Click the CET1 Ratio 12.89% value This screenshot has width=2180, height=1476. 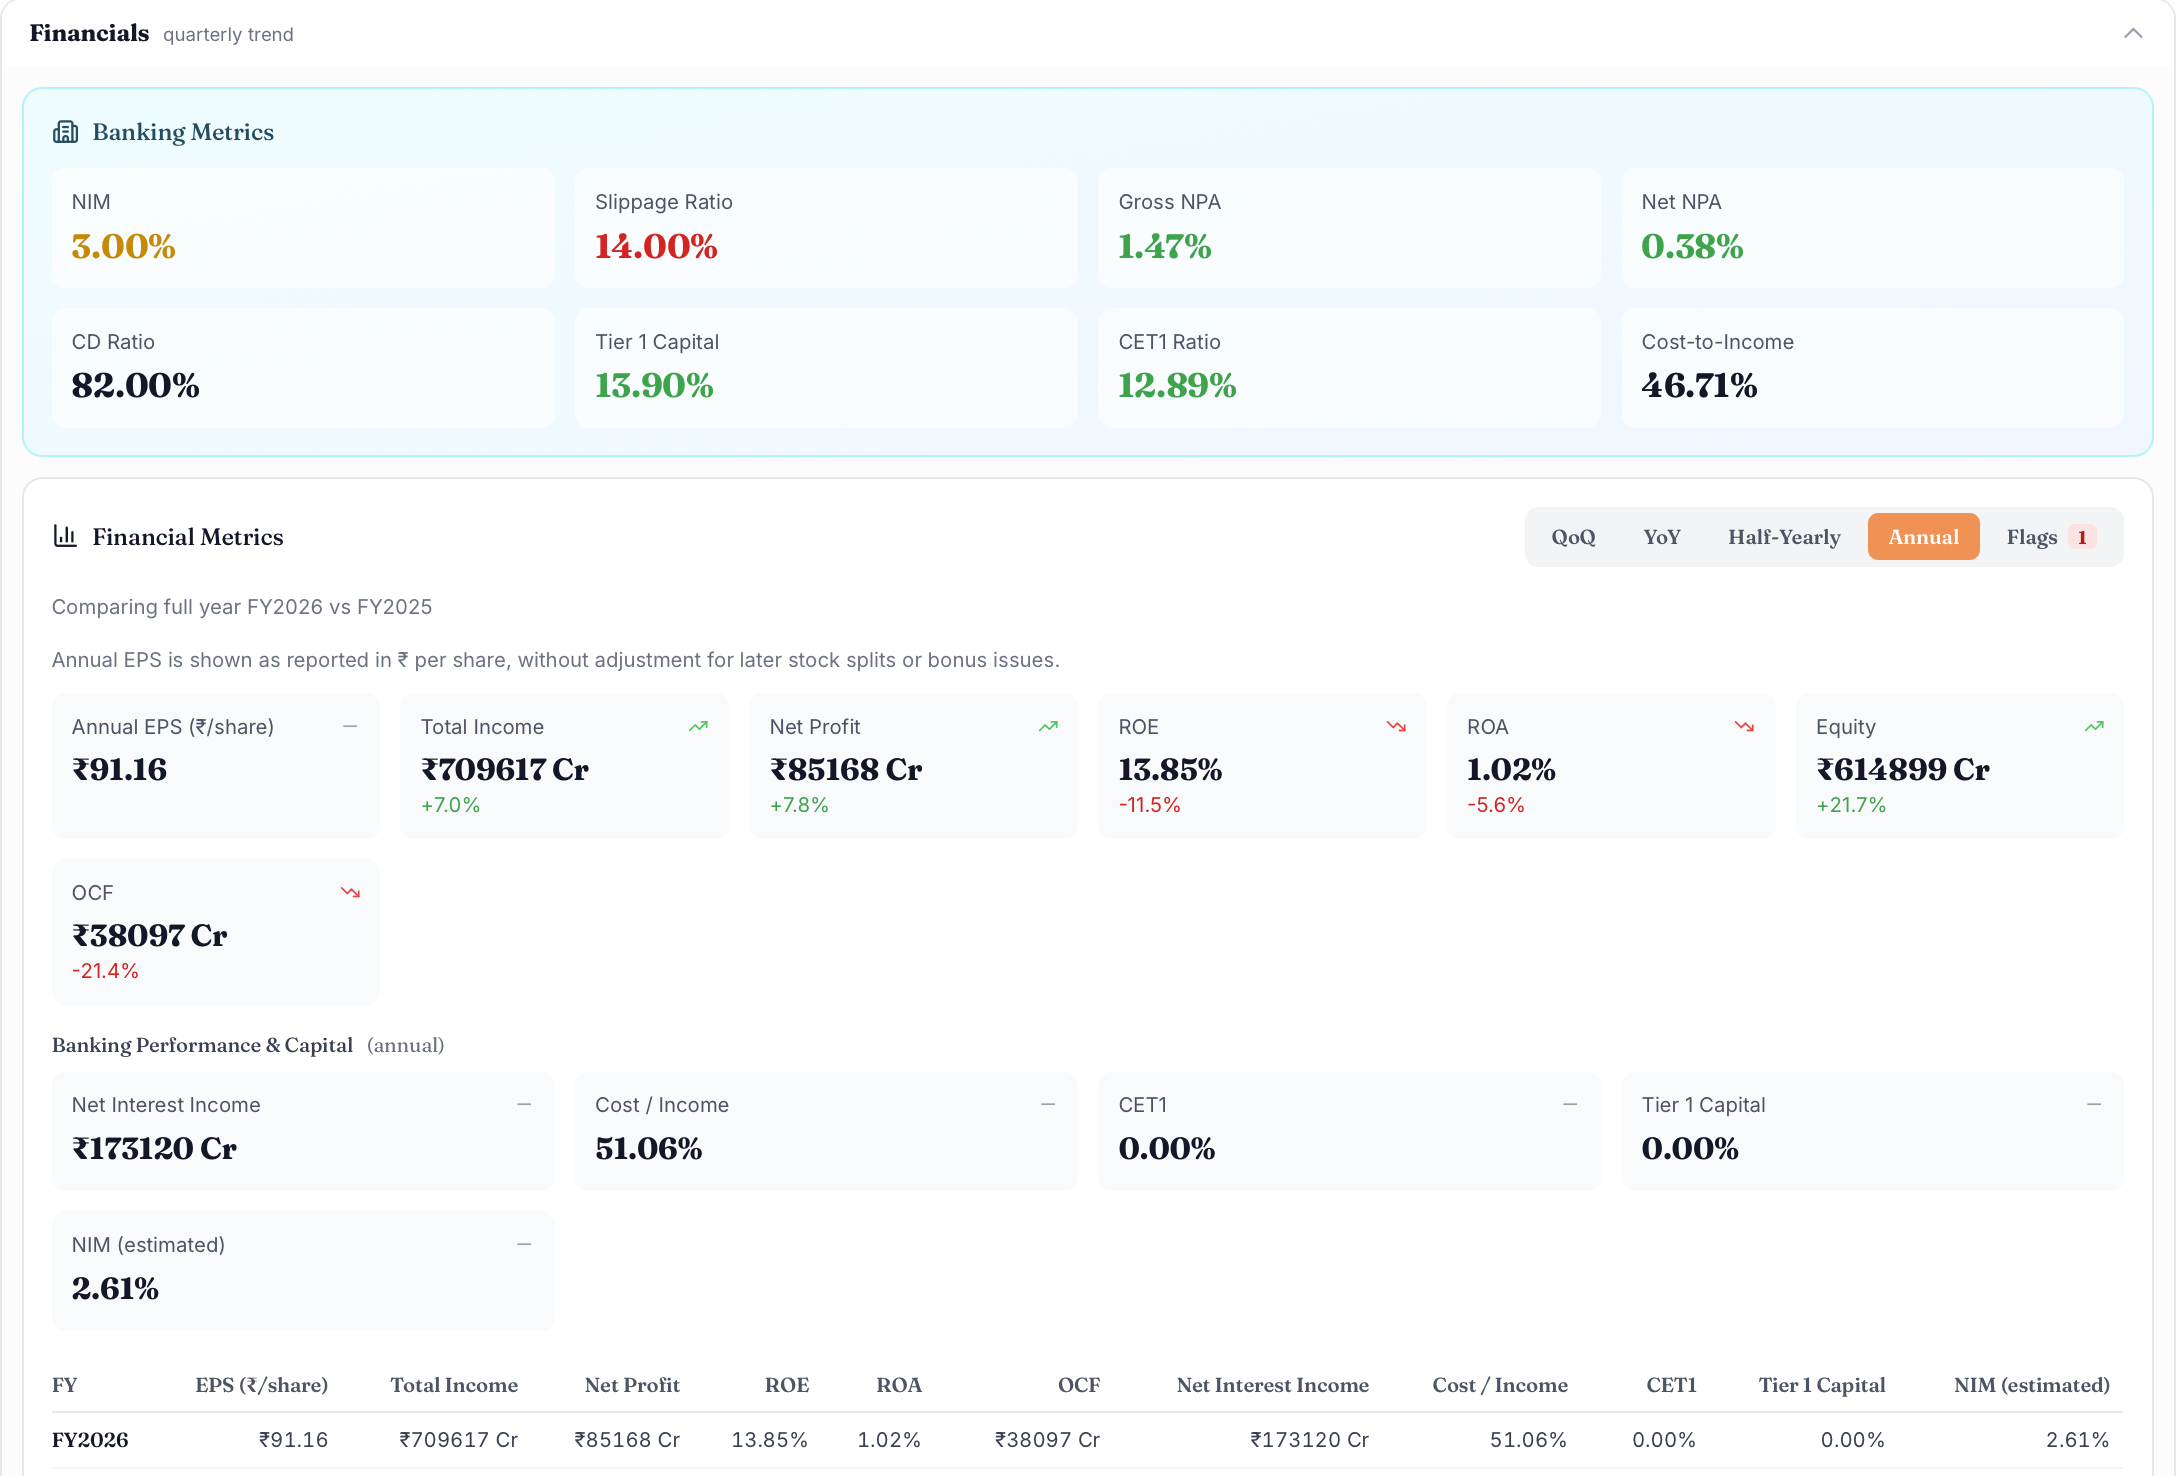1177,385
